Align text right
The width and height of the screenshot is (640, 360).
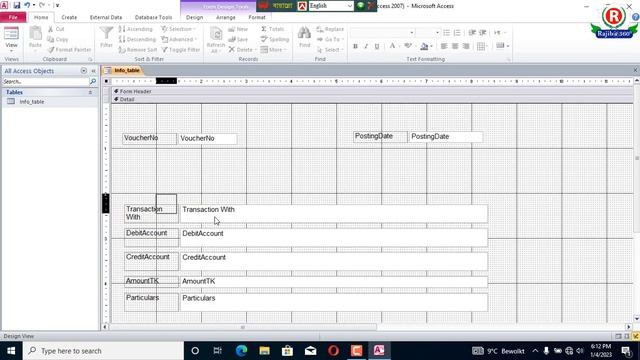(x=466, y=46)
